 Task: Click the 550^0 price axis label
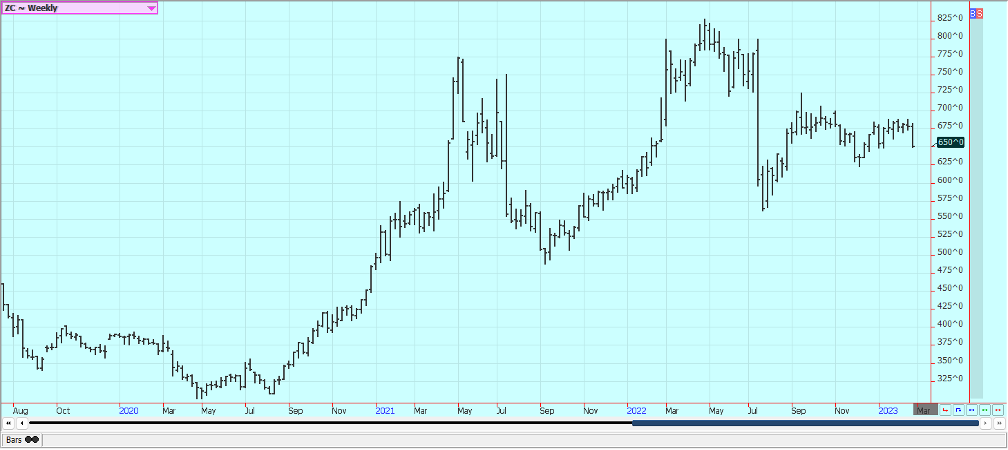tap(951, 216)
